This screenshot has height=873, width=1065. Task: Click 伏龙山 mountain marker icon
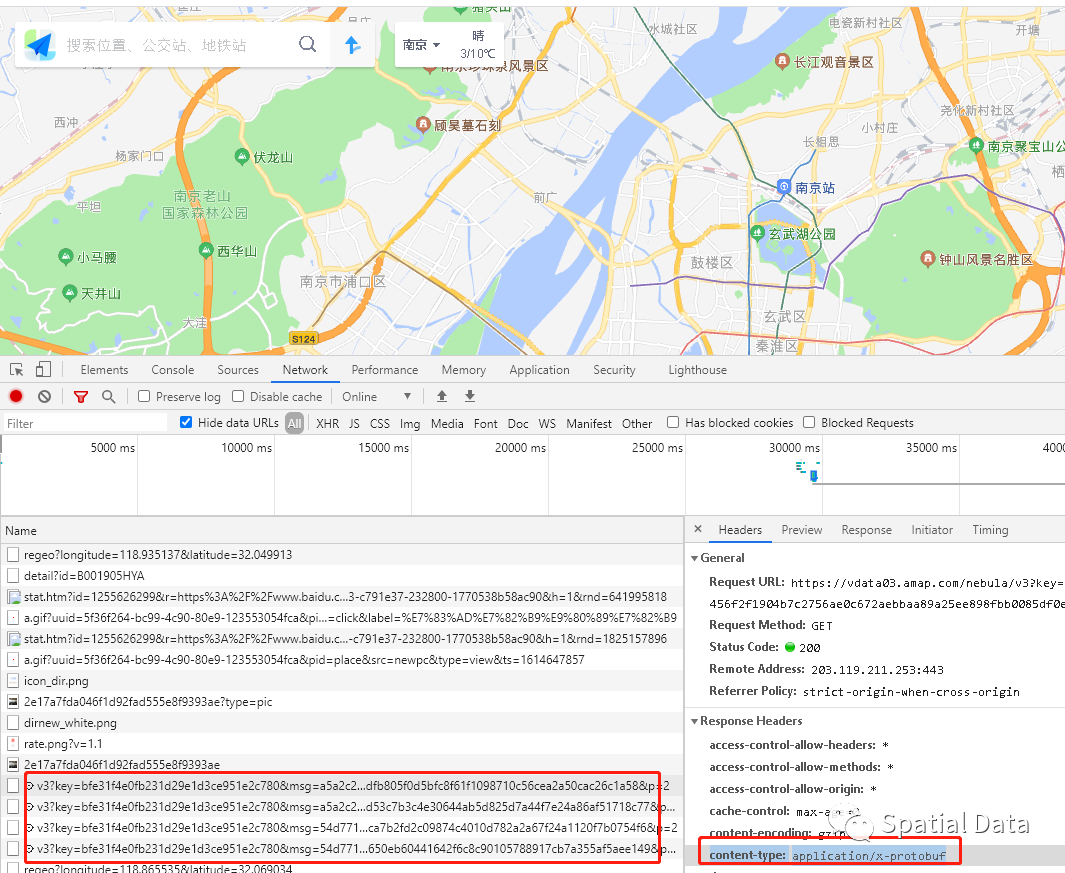point(242,157)
